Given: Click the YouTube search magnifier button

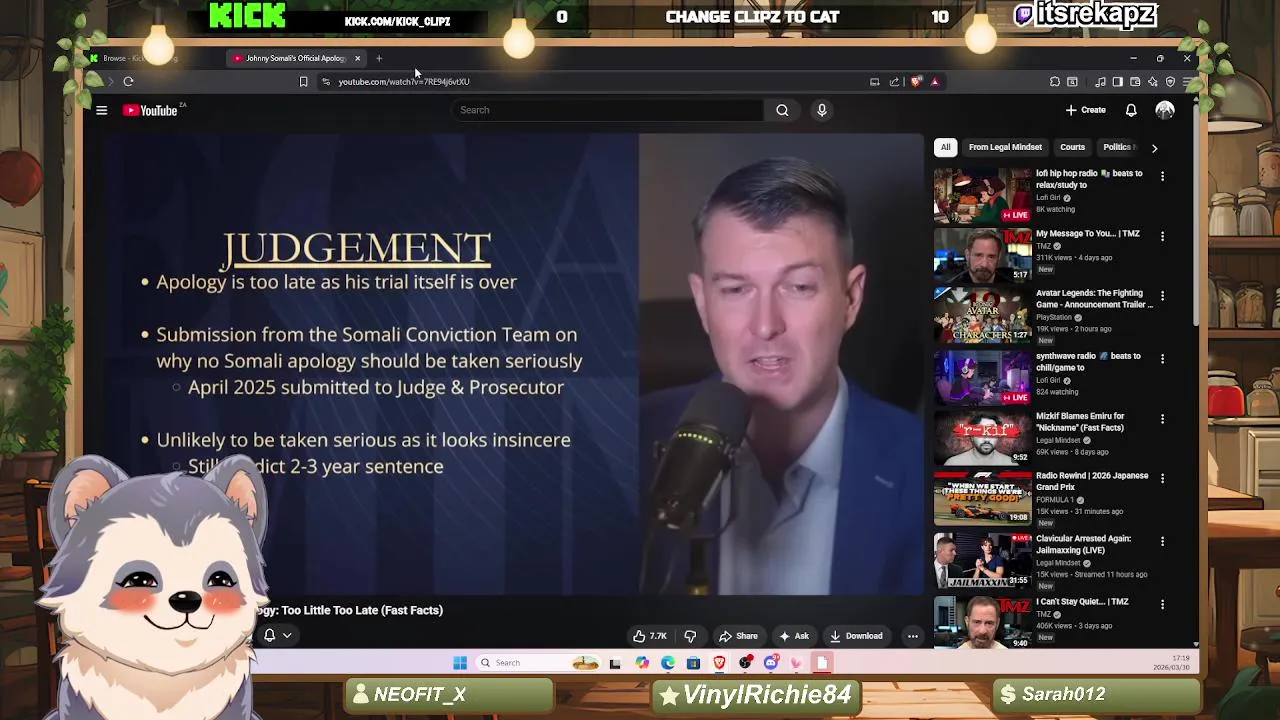Looking at the screenshot, I should (782, 110).
